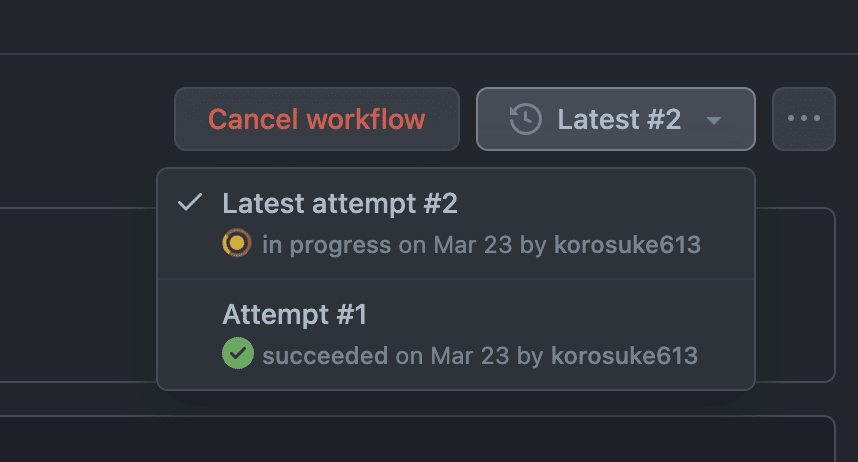This screenshot has height=462, width=858.
Task: Click korosuke613 in the succeeded attempt row
Action: (x=624, y=356)
